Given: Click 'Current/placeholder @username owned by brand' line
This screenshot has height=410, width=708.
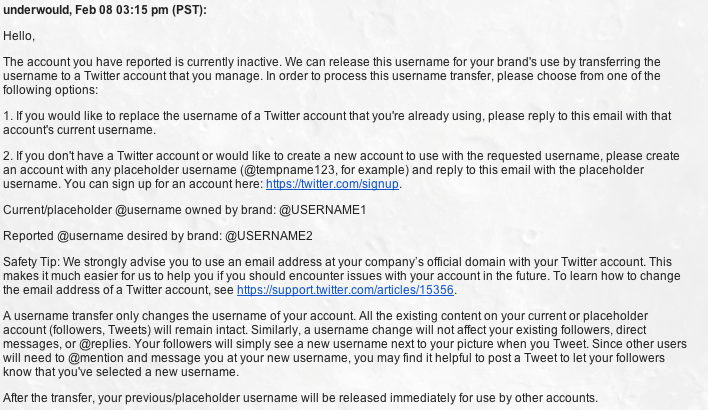Looking at the screenshot, I should [x=139, y=210].
